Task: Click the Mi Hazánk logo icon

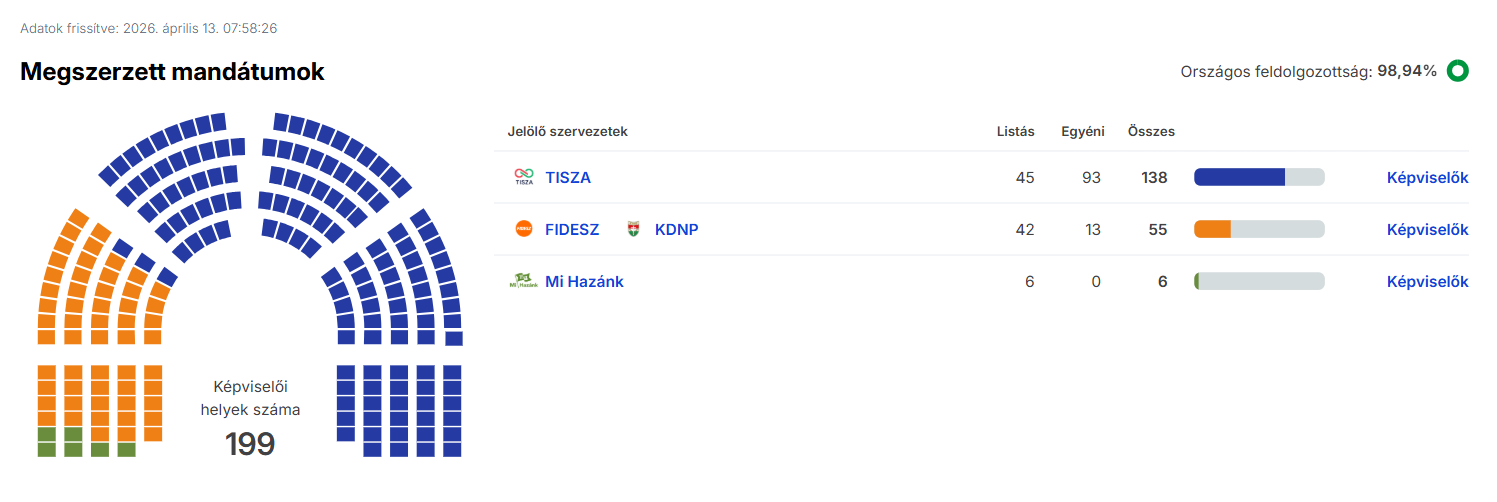Action: point(524,281)
